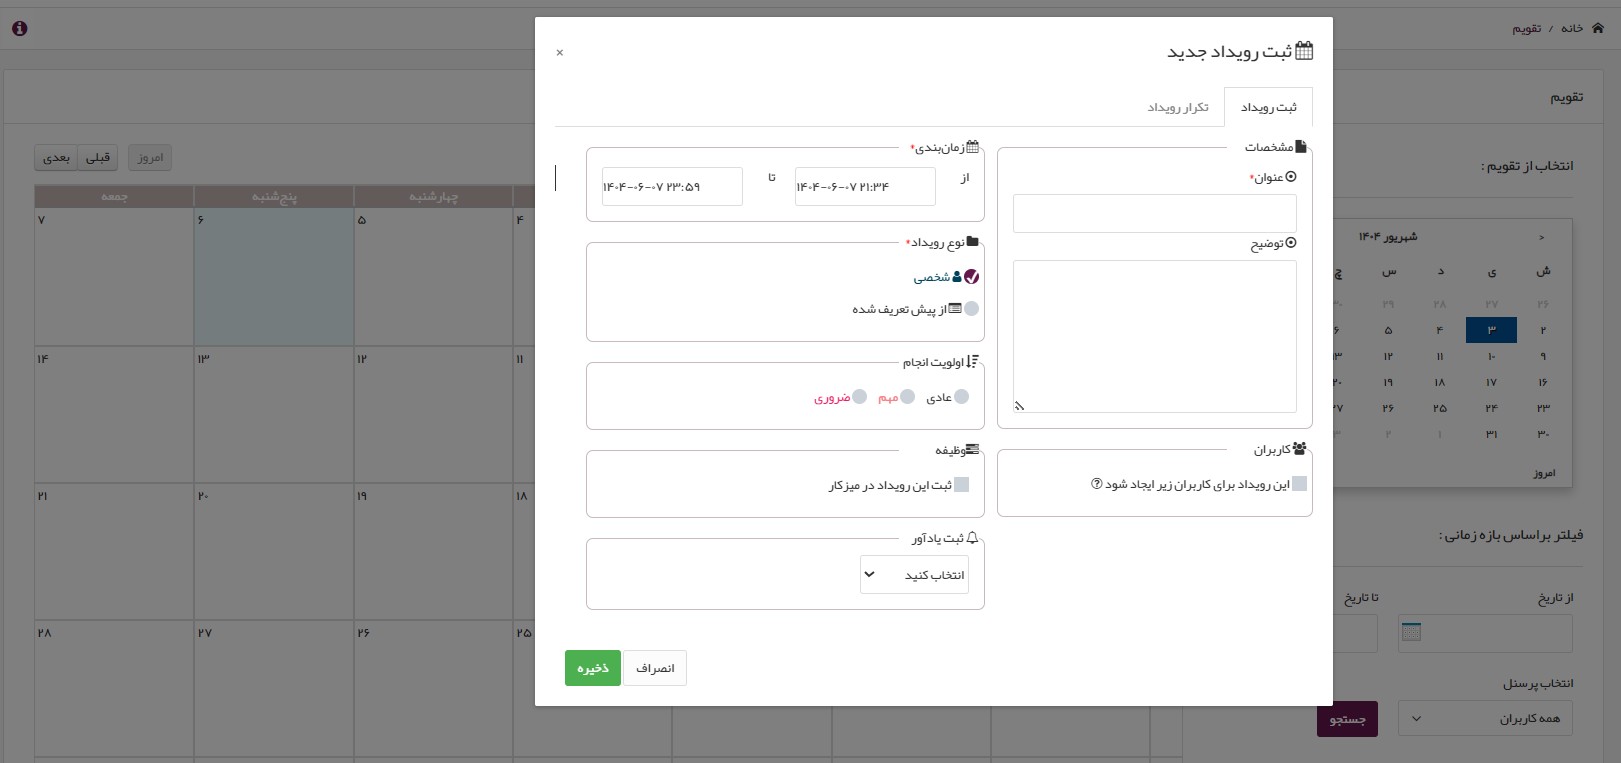Click the calendar icon in the از تاریخ field

click(1411, 632)
